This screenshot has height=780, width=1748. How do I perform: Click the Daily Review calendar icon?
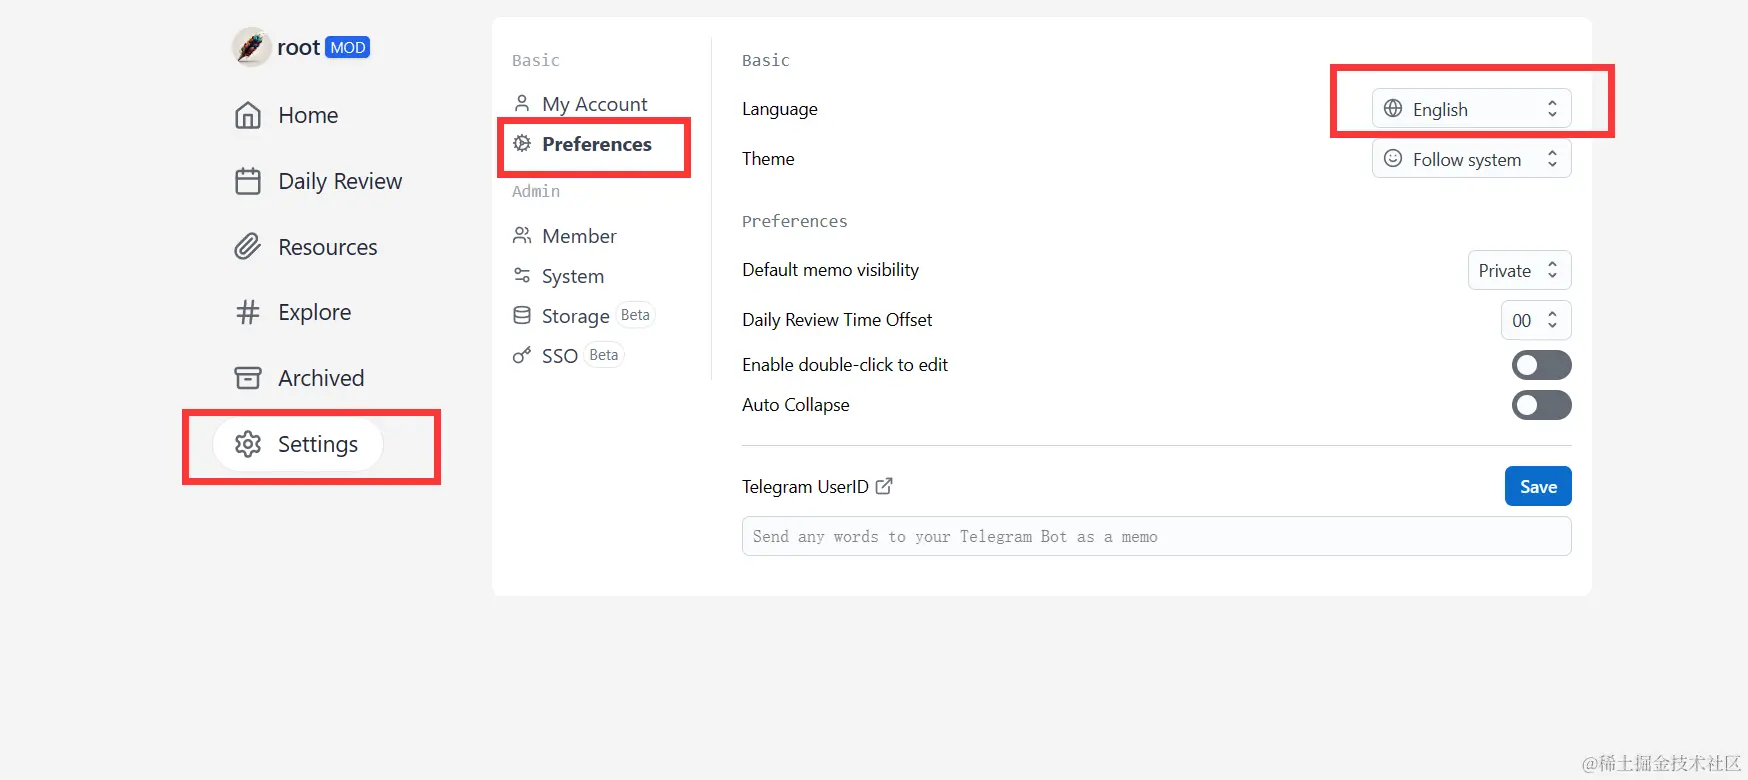248,181
